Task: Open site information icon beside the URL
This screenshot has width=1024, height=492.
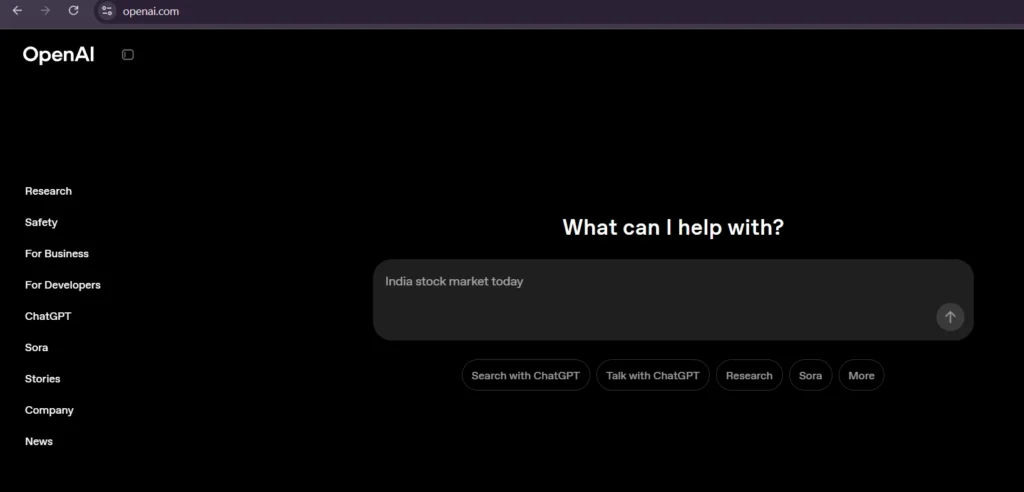Action: coord(107,11)
